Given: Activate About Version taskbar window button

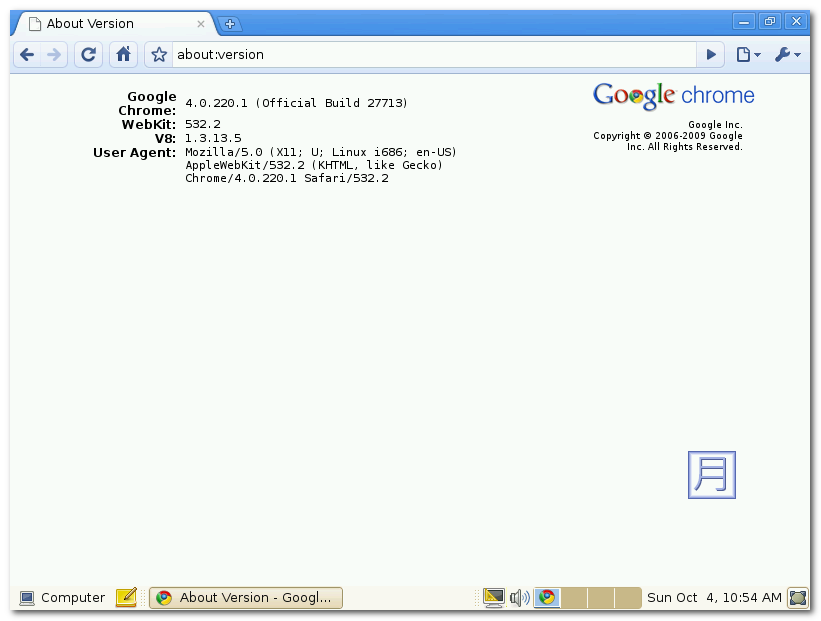Looking at the screenshot, I should 246,598.
